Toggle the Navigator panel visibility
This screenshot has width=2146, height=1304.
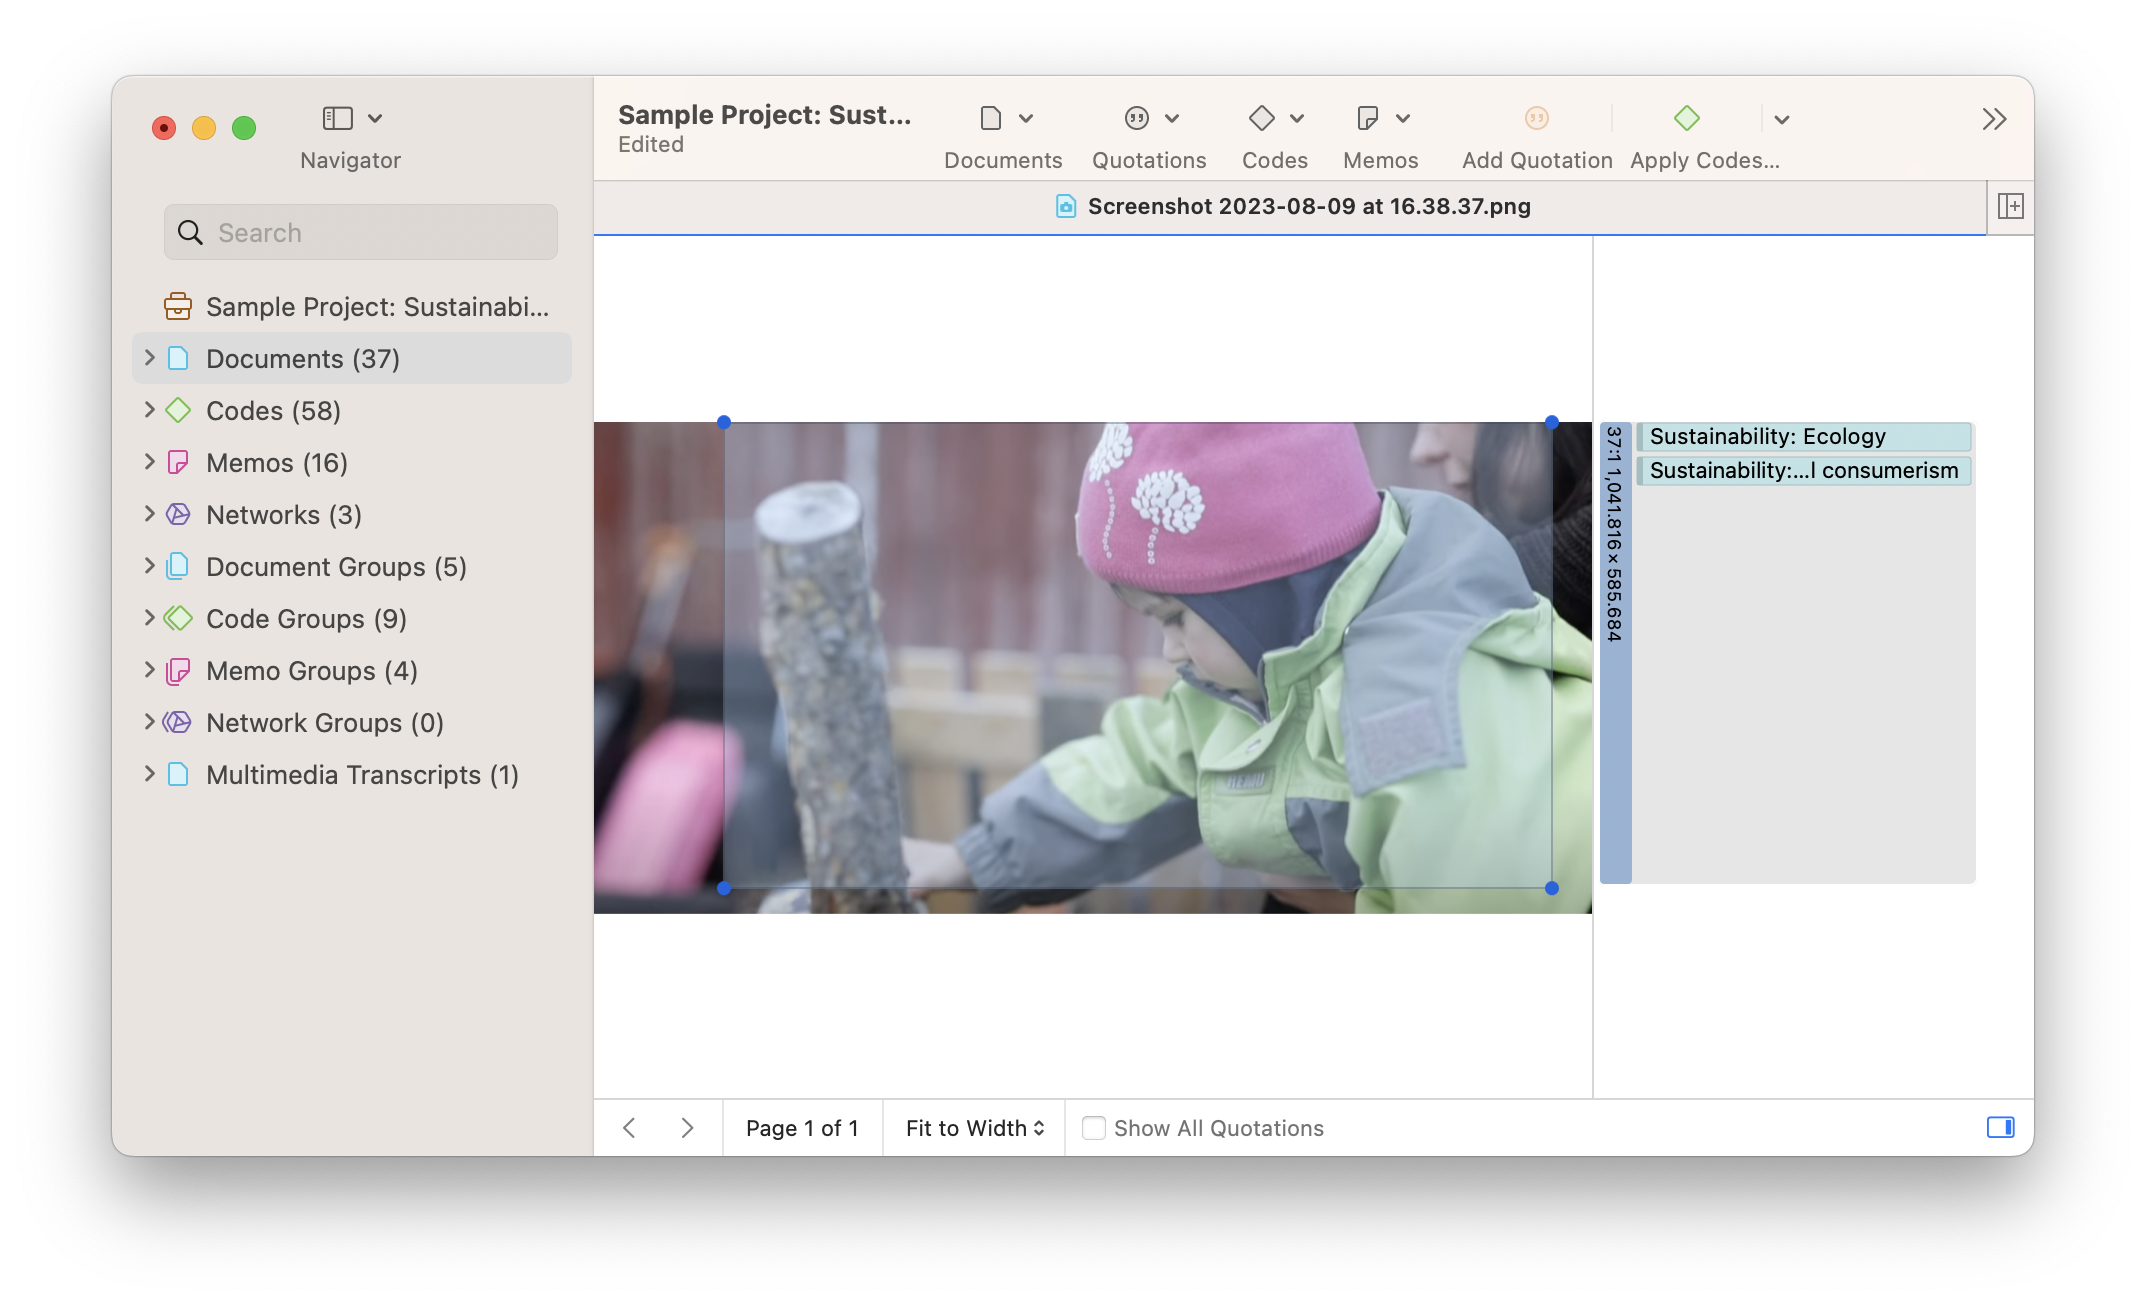pos(337,118)
